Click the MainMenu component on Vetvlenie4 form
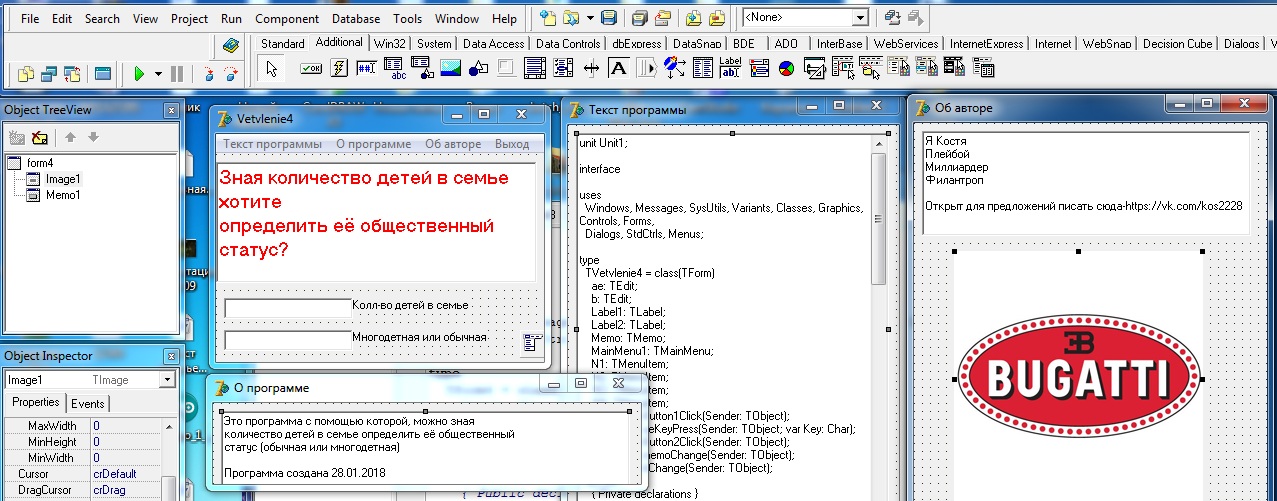The width and height of the screenshot is (1277, 501). (x=532, y=342)
